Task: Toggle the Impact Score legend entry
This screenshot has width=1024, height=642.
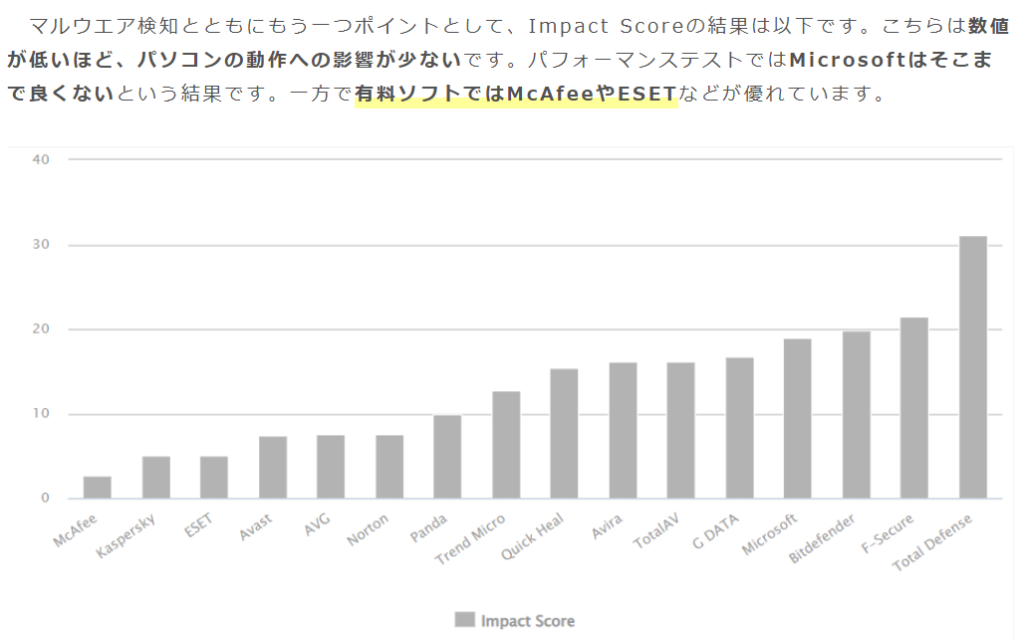Action: 515,620
